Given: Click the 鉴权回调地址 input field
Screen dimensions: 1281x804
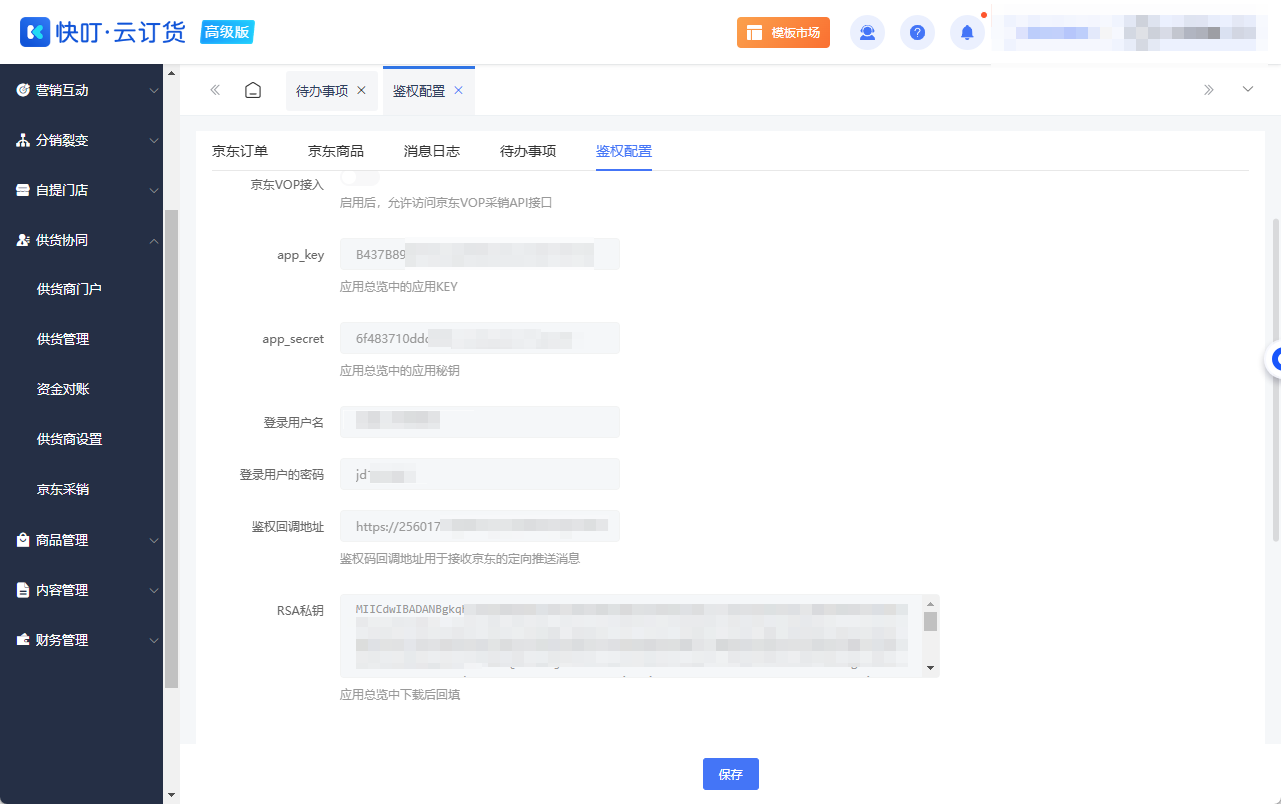Looking at the screenshot, I should pos(480,526).
